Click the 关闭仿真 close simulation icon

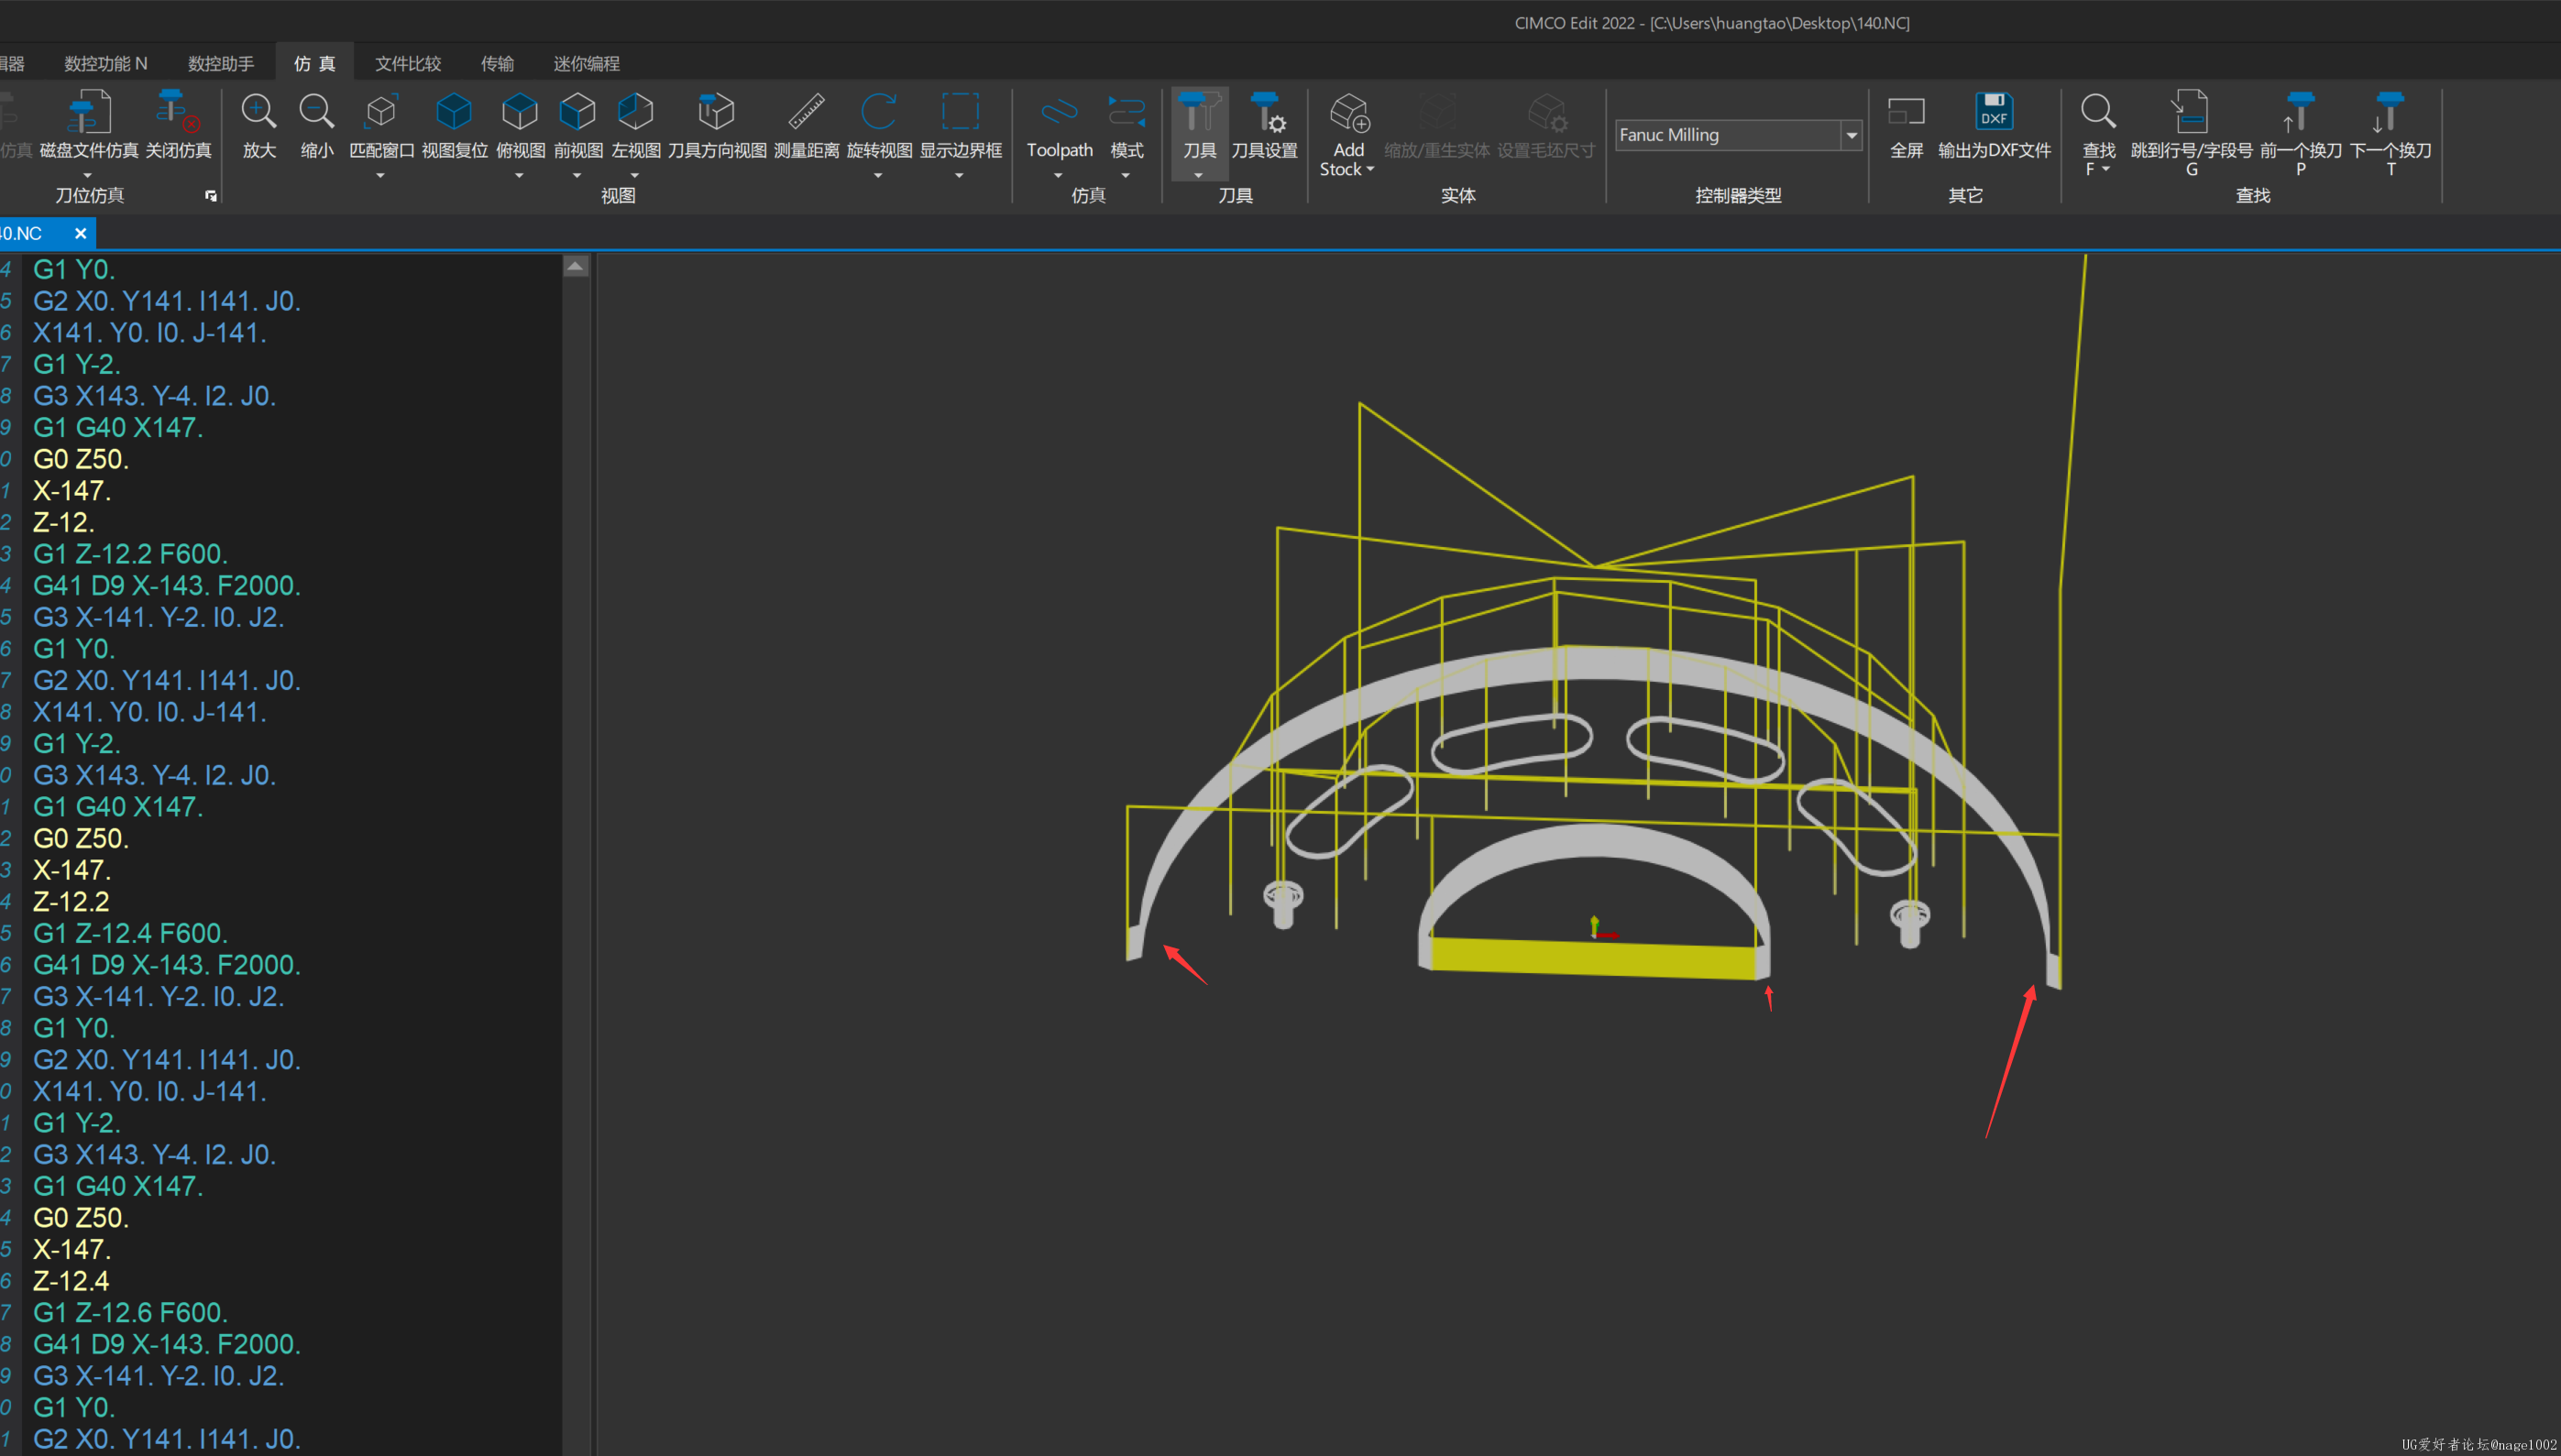(178, 112)
